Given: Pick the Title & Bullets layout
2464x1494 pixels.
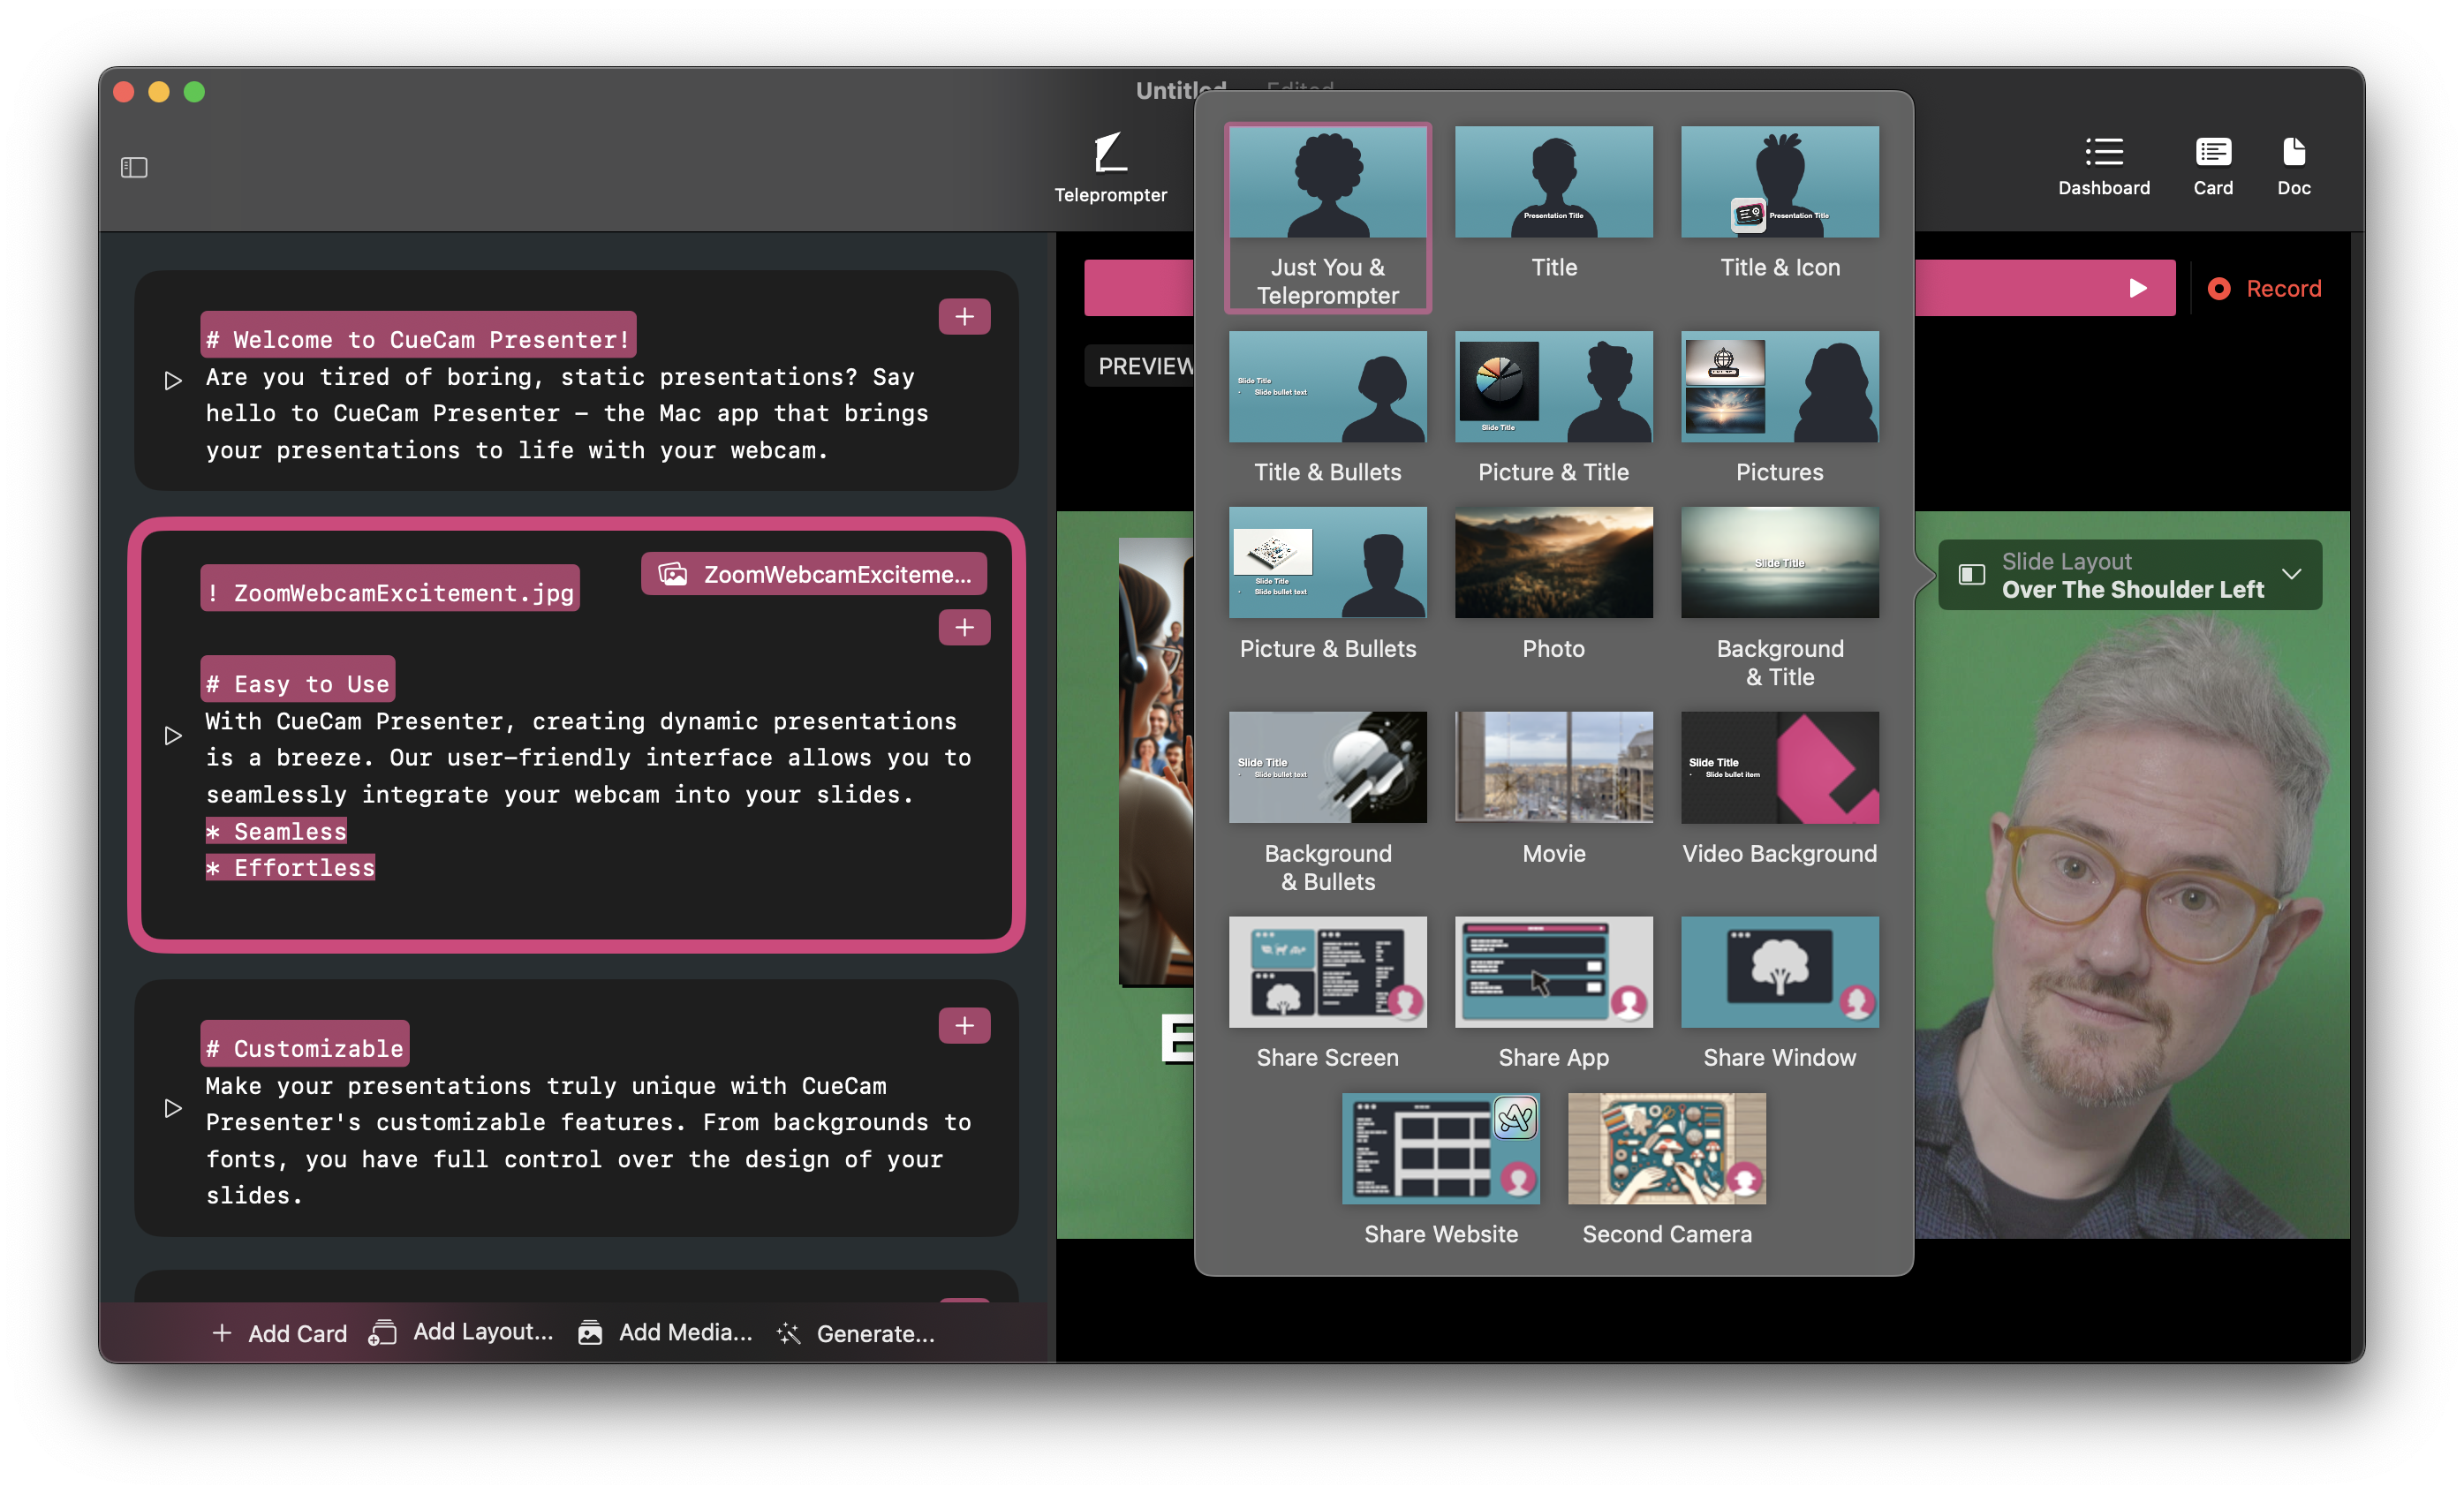Looking at the screenshot, I should point(1327,408).
